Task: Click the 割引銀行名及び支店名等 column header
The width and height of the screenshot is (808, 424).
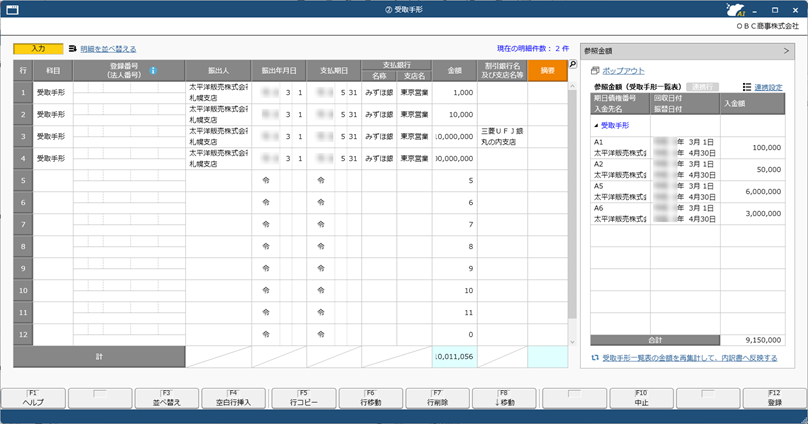Action: tap(502, 71)
